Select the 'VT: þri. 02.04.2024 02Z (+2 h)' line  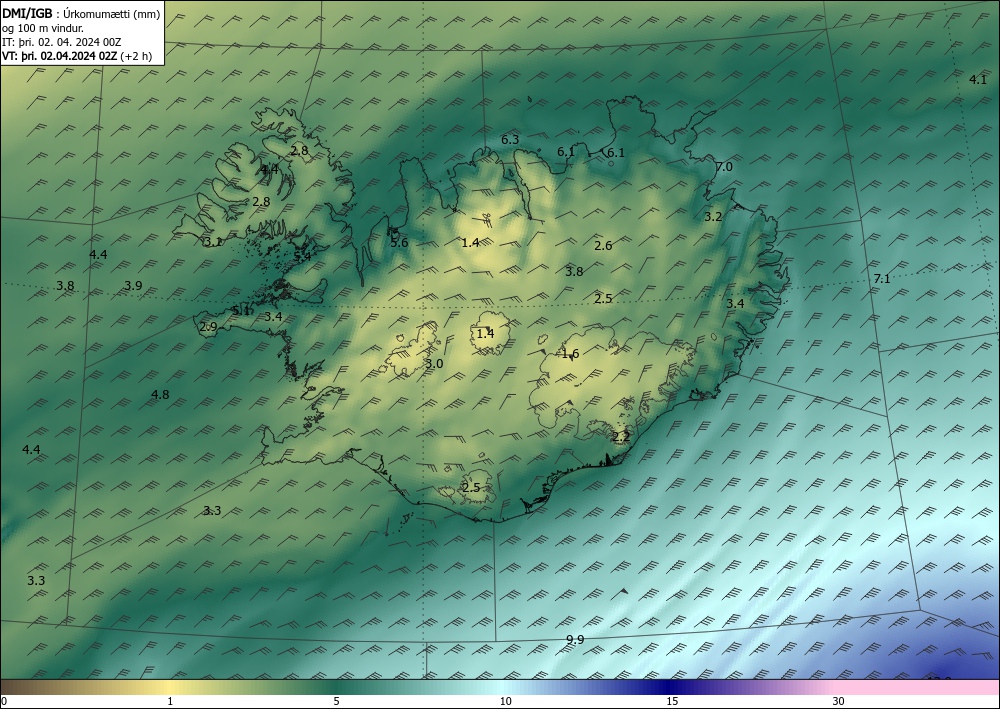(77, 56)
